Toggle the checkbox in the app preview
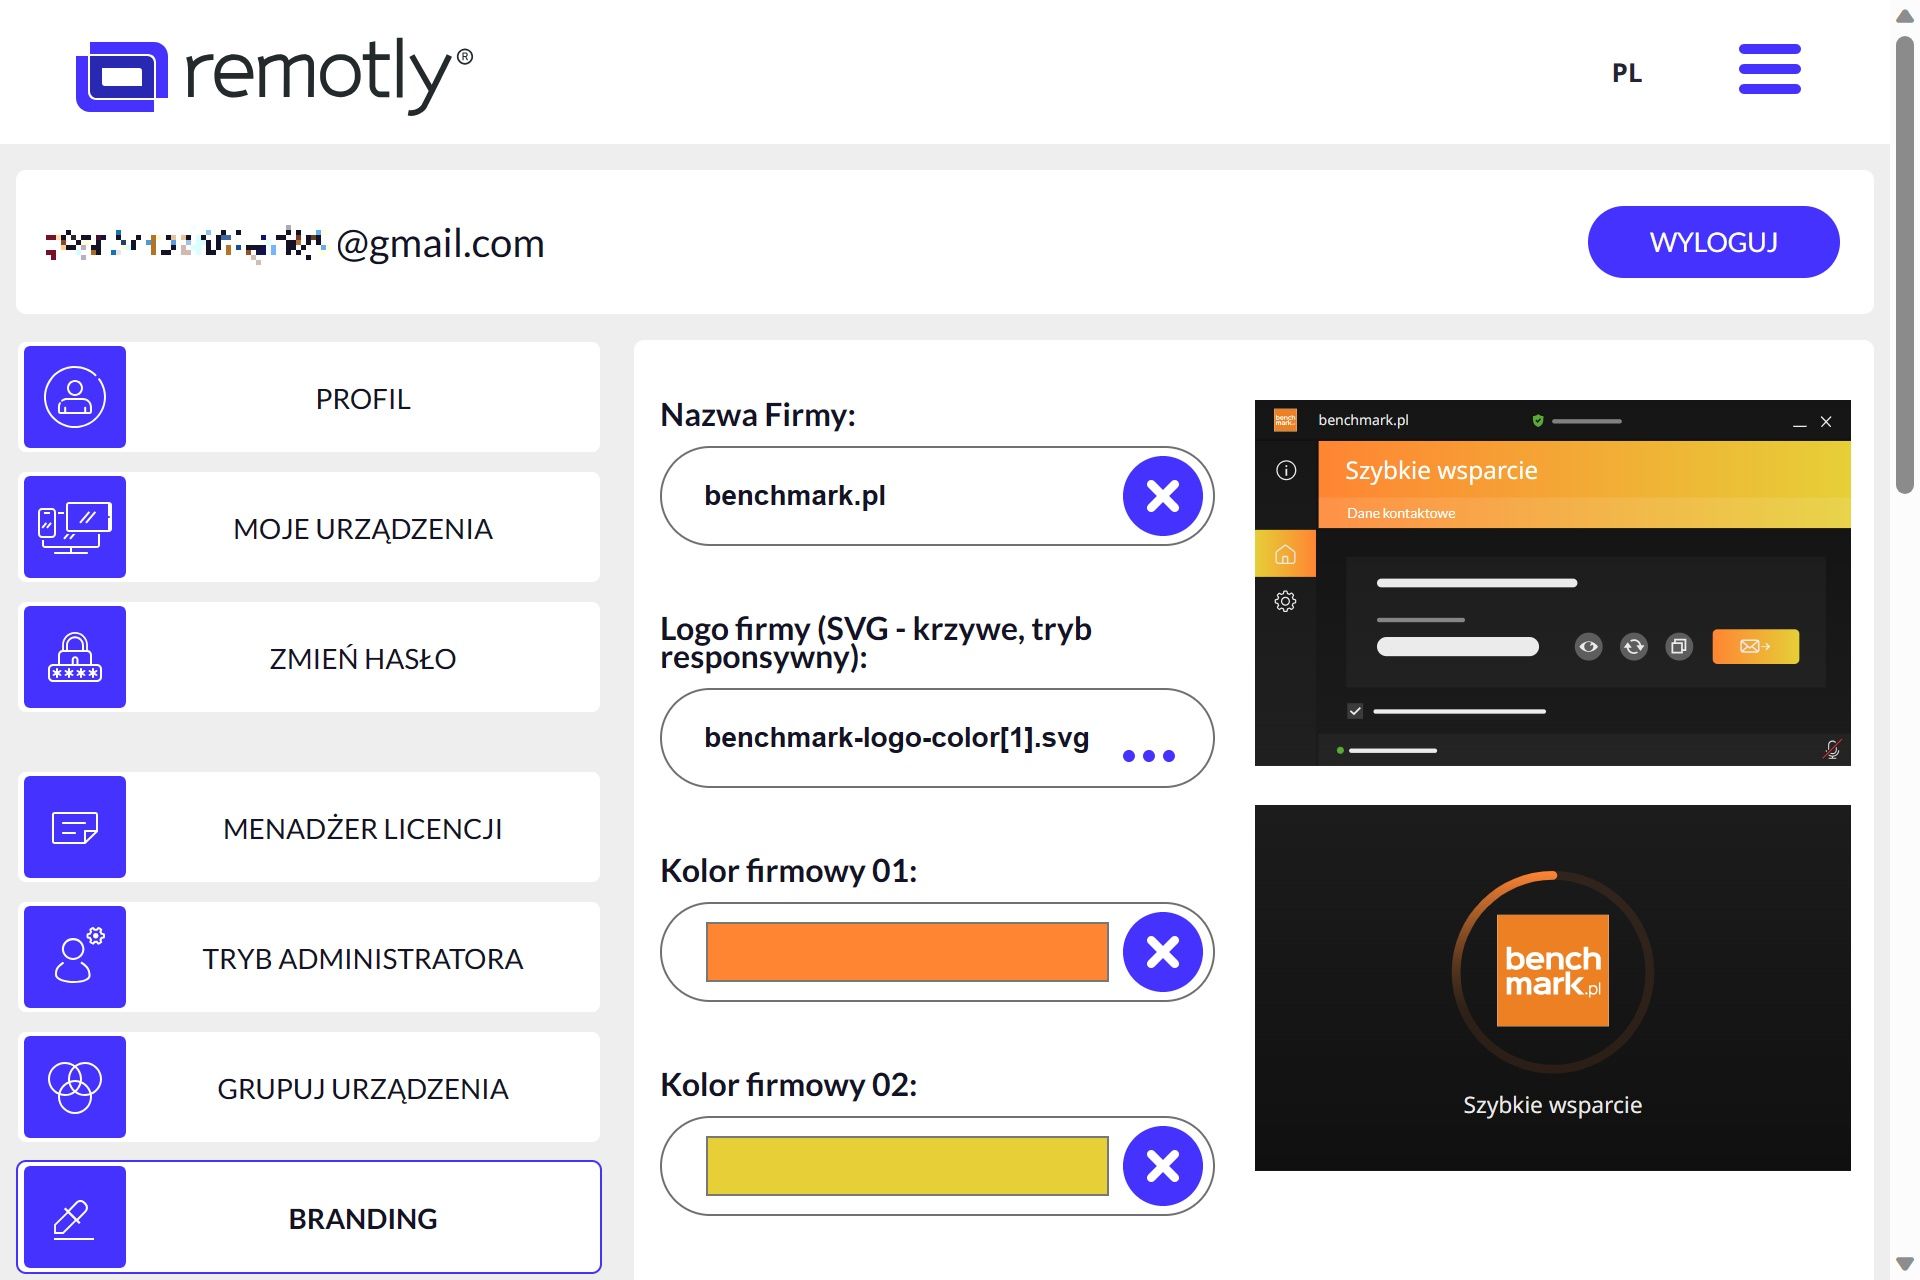The image size is (1920, 1280). point(1355,711)
